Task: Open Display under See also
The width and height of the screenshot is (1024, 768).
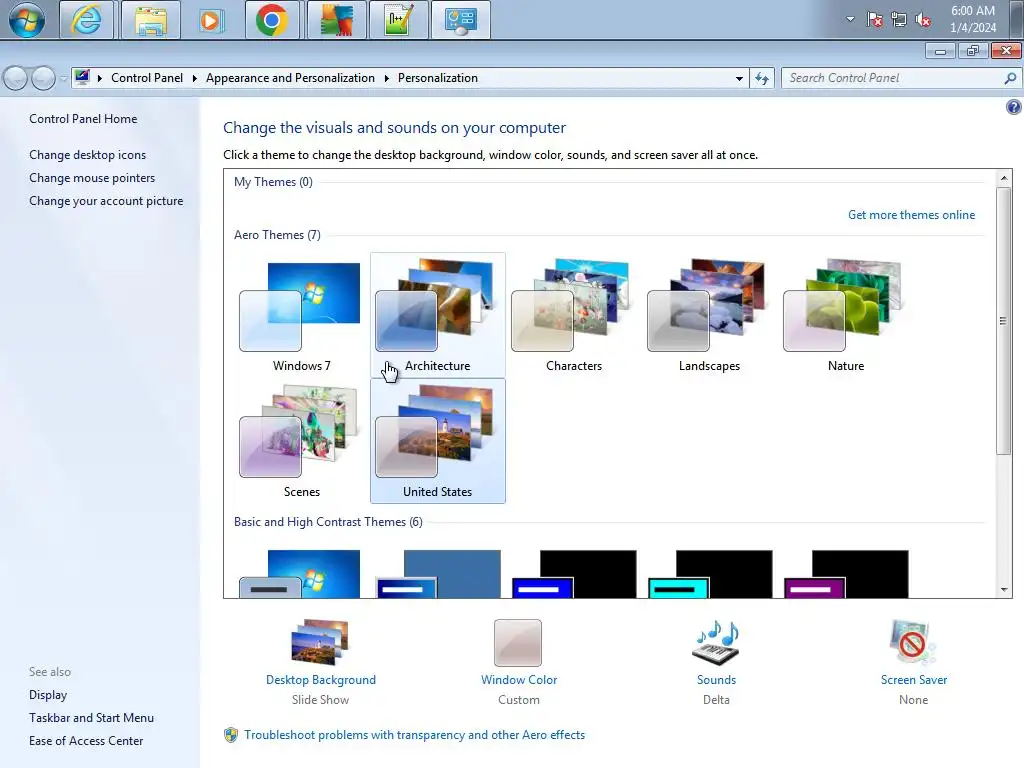Action: [48, 695]
